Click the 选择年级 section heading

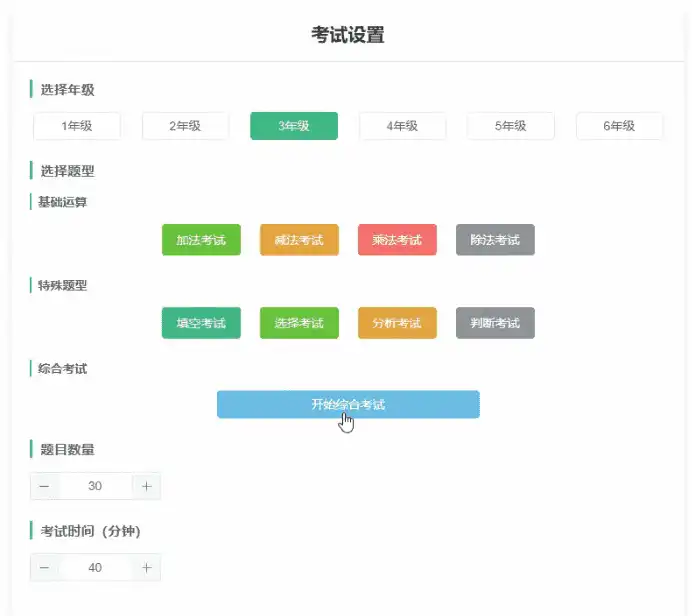[68, 90]
